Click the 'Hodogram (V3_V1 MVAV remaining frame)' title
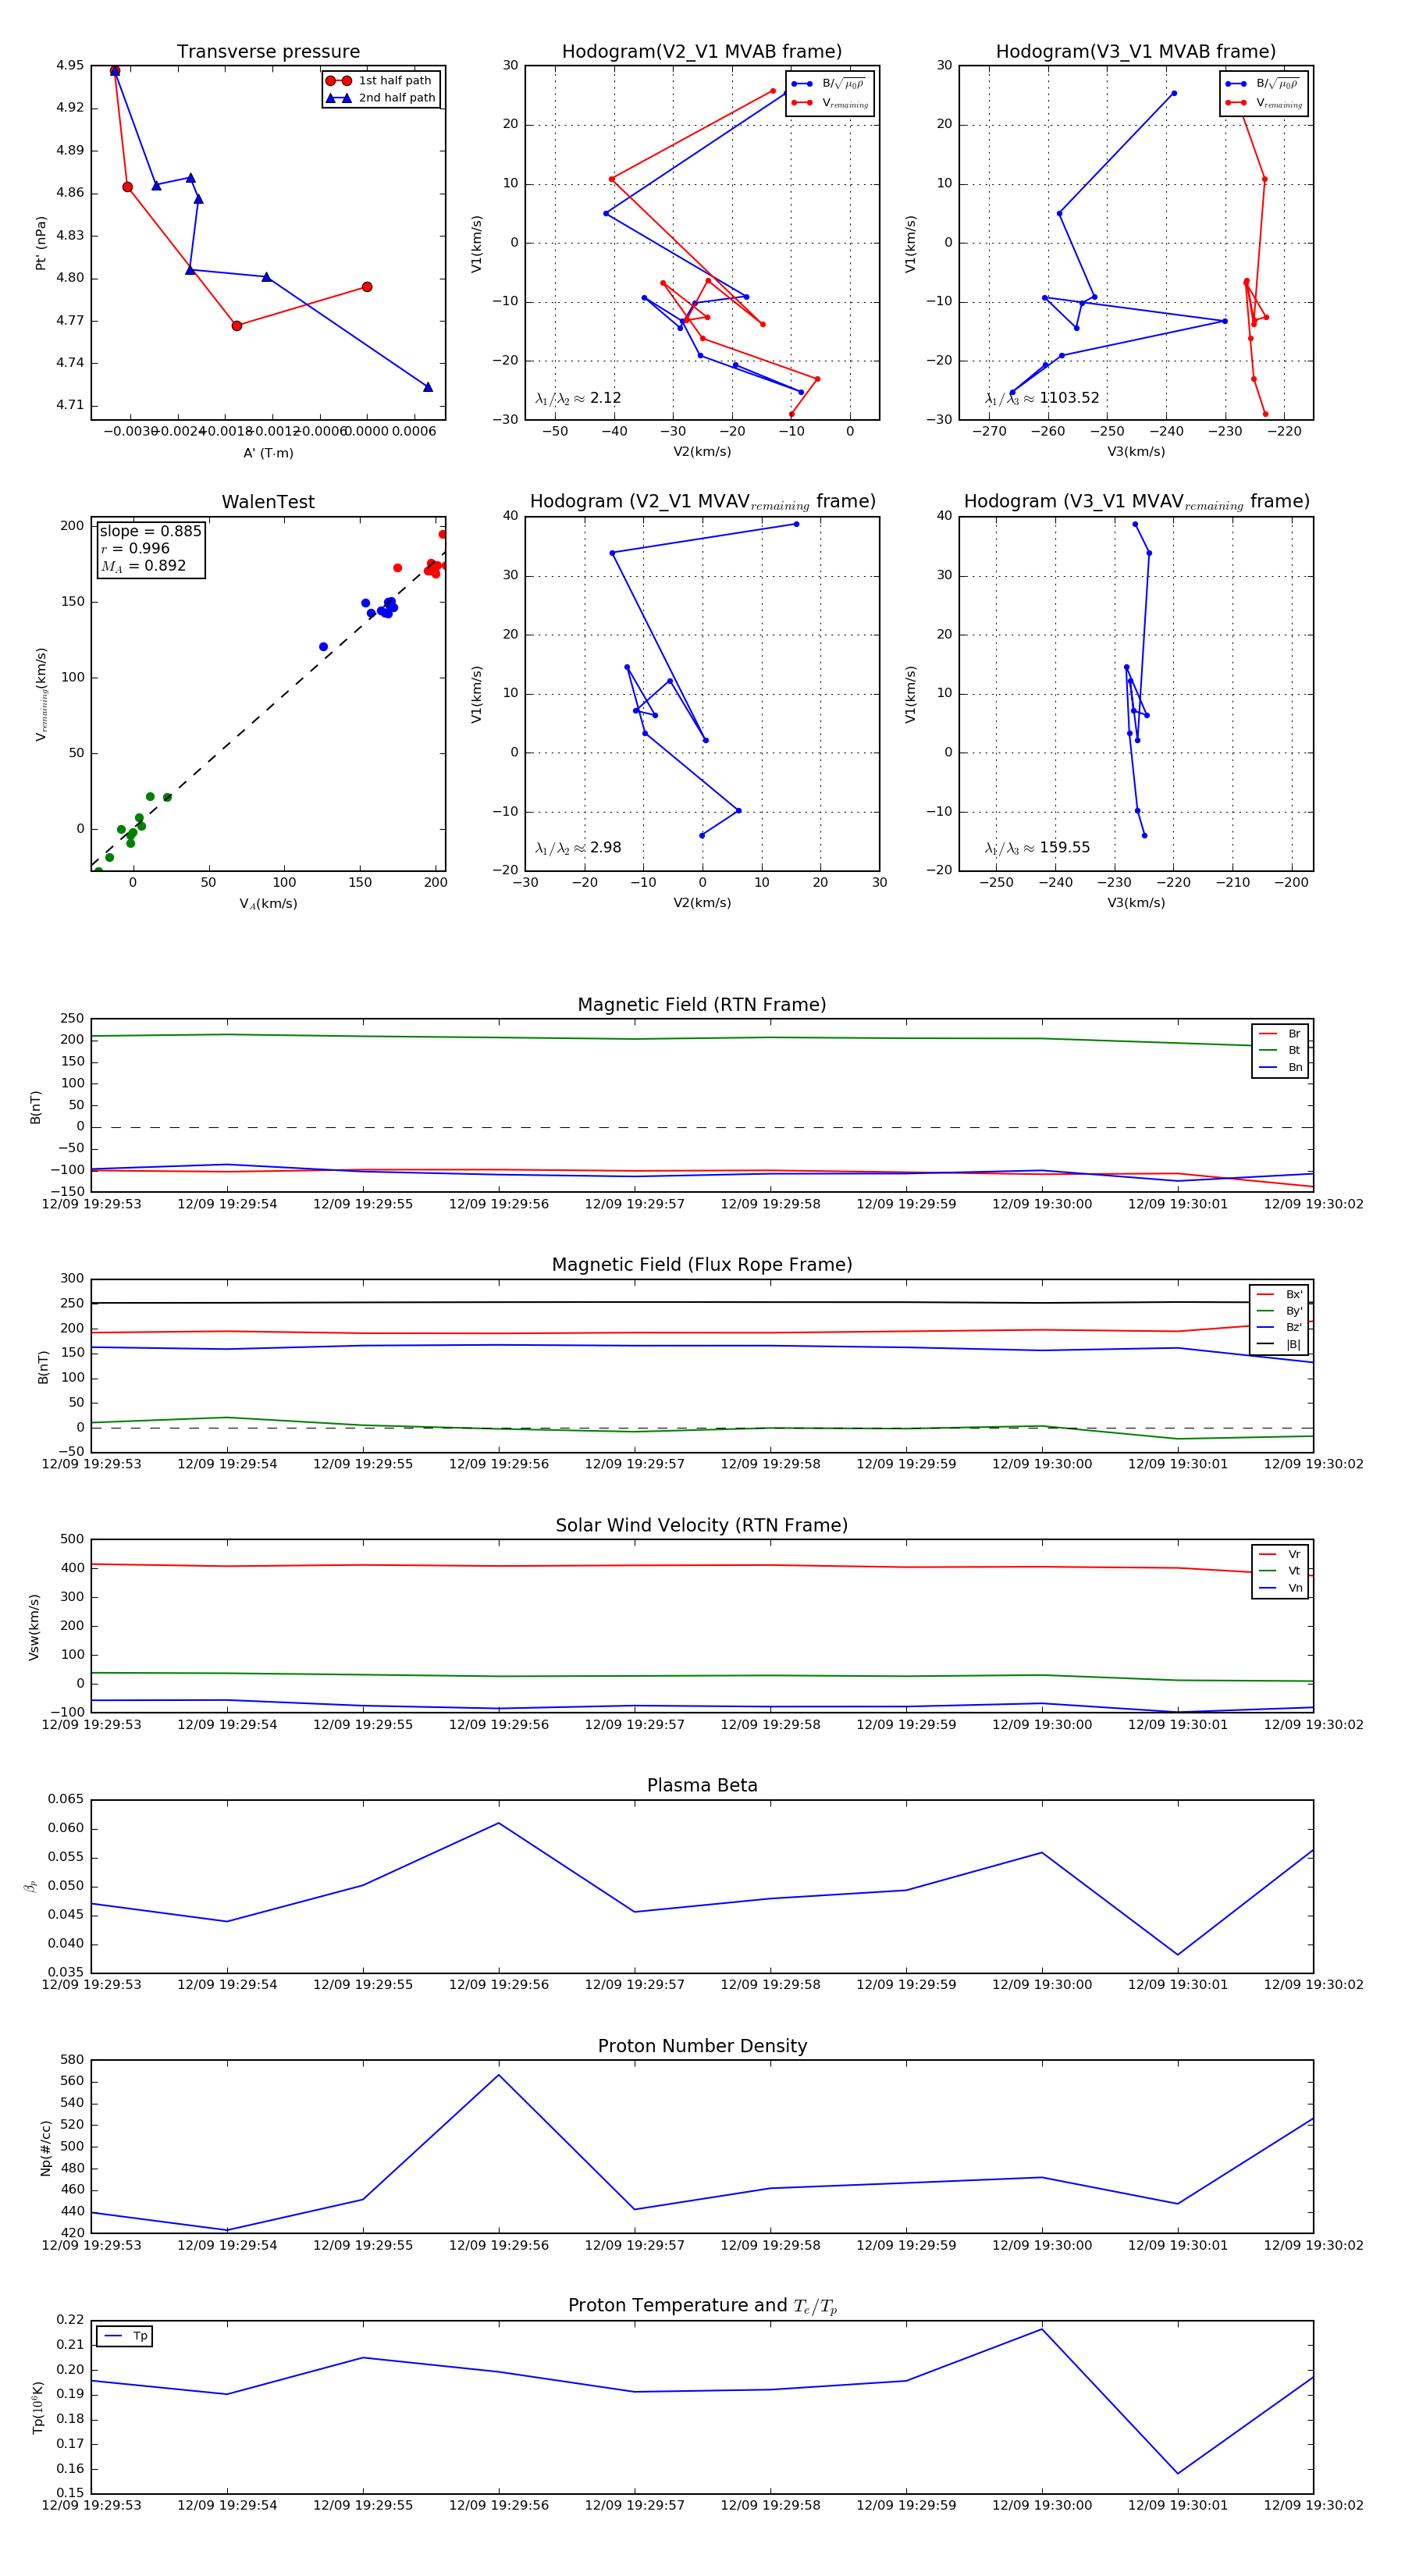This screenshot has width=1405, height=2576. (1136, 502)
